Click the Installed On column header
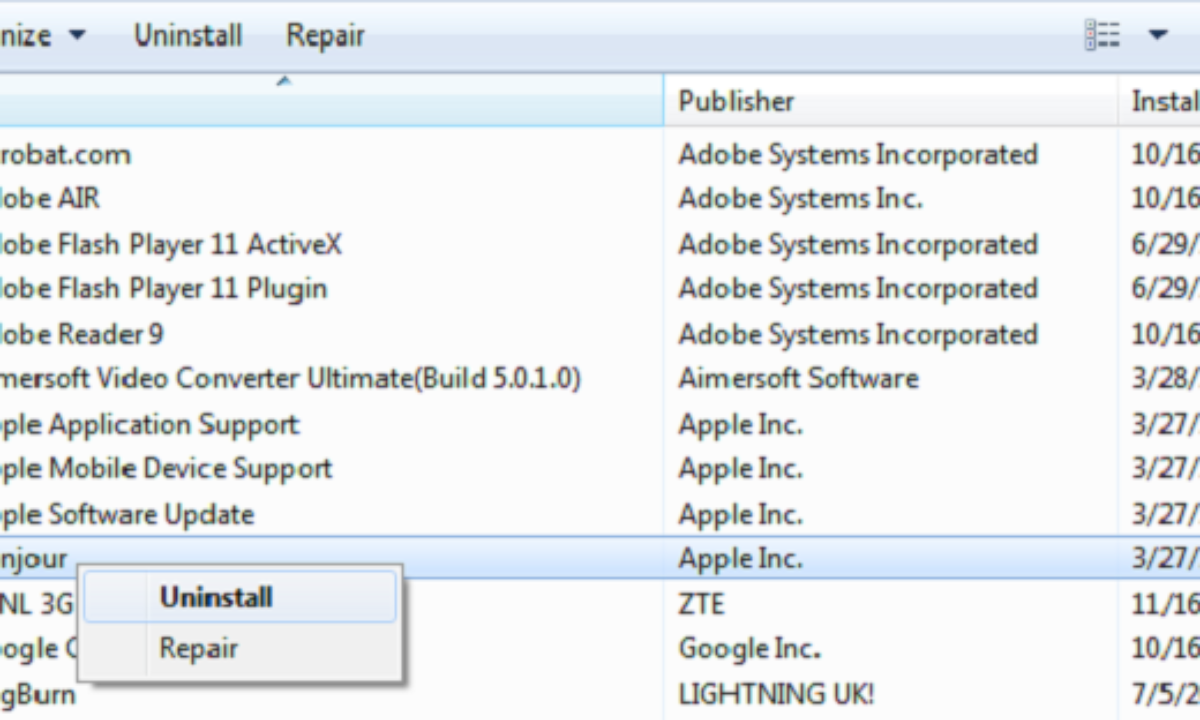This screenshot has width=1200, height=720. 1164,101
